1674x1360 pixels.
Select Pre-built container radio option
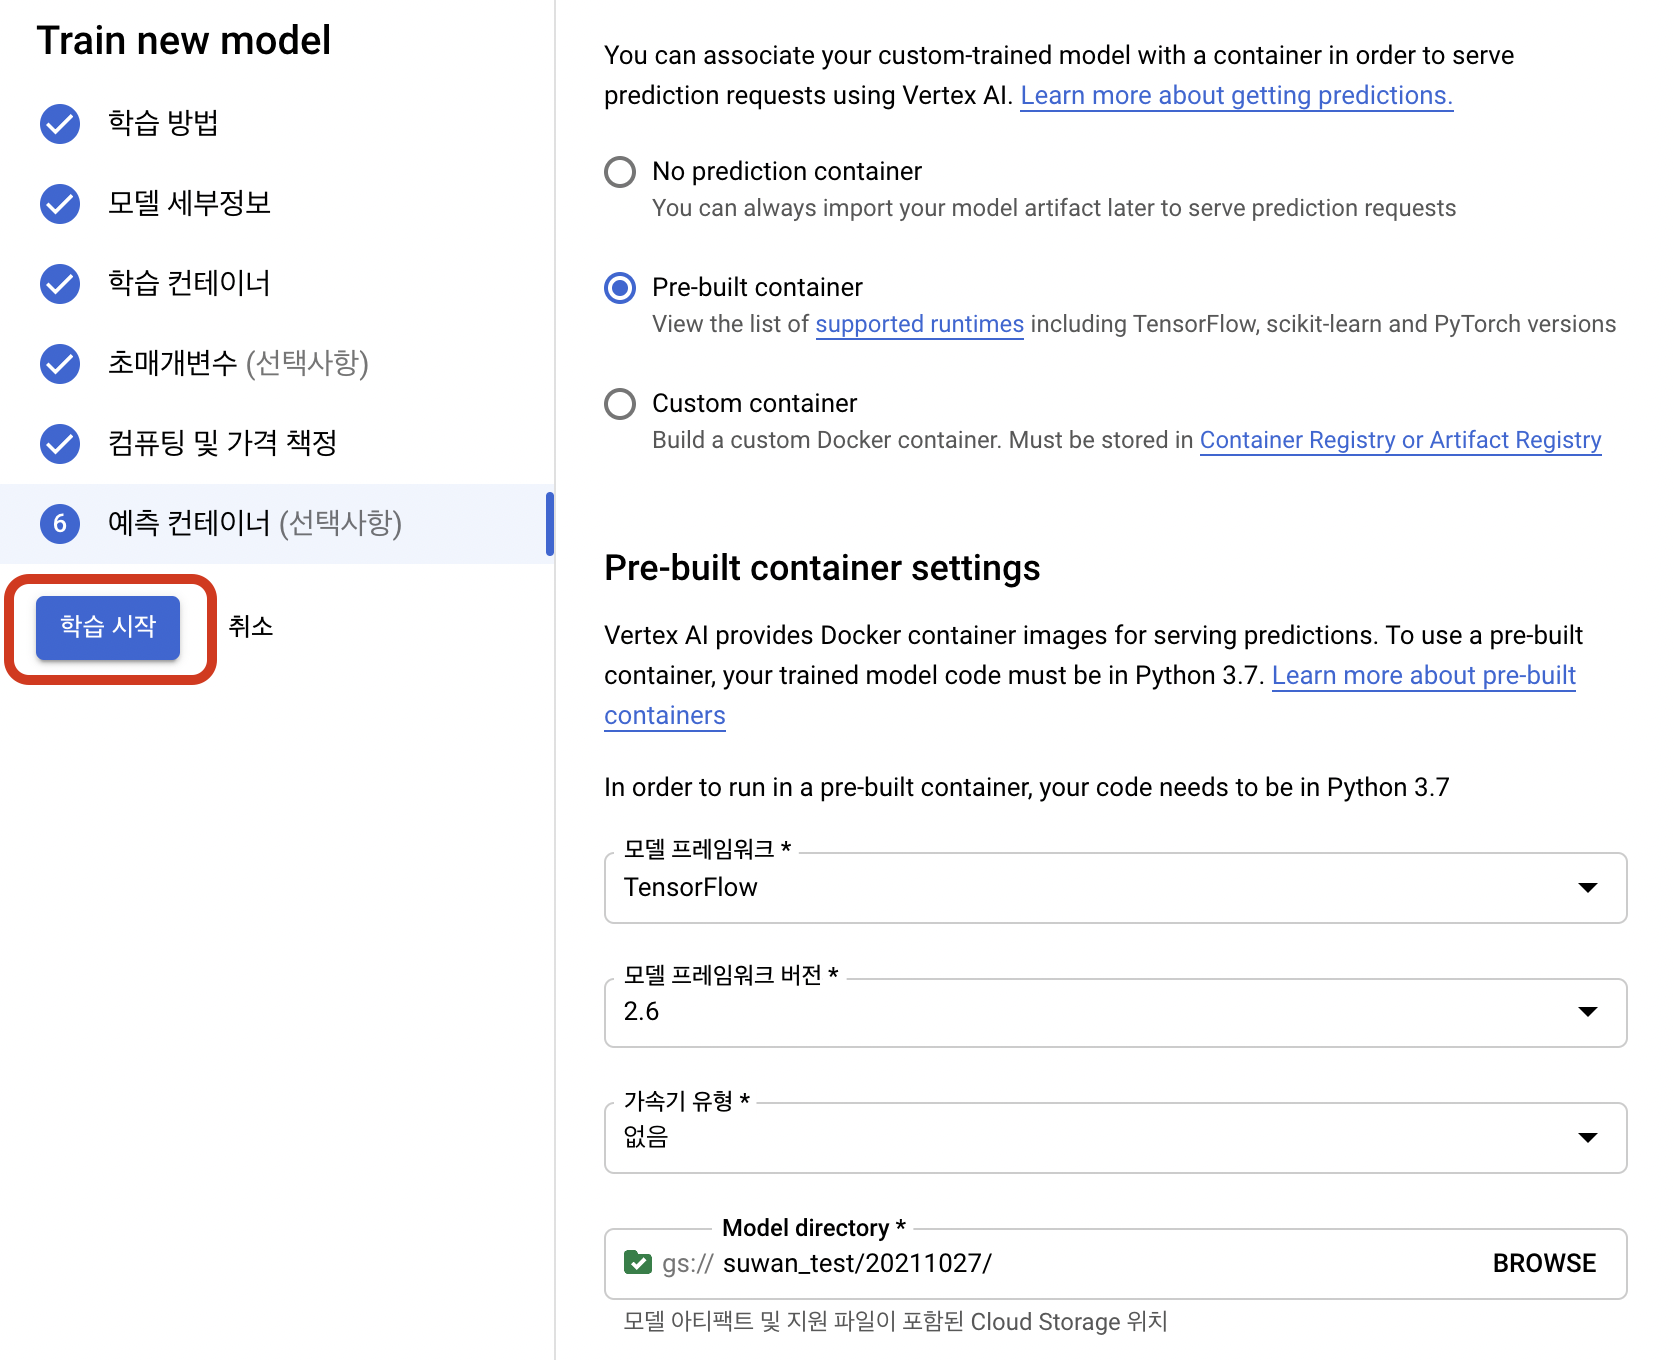(x=620, y=288)
